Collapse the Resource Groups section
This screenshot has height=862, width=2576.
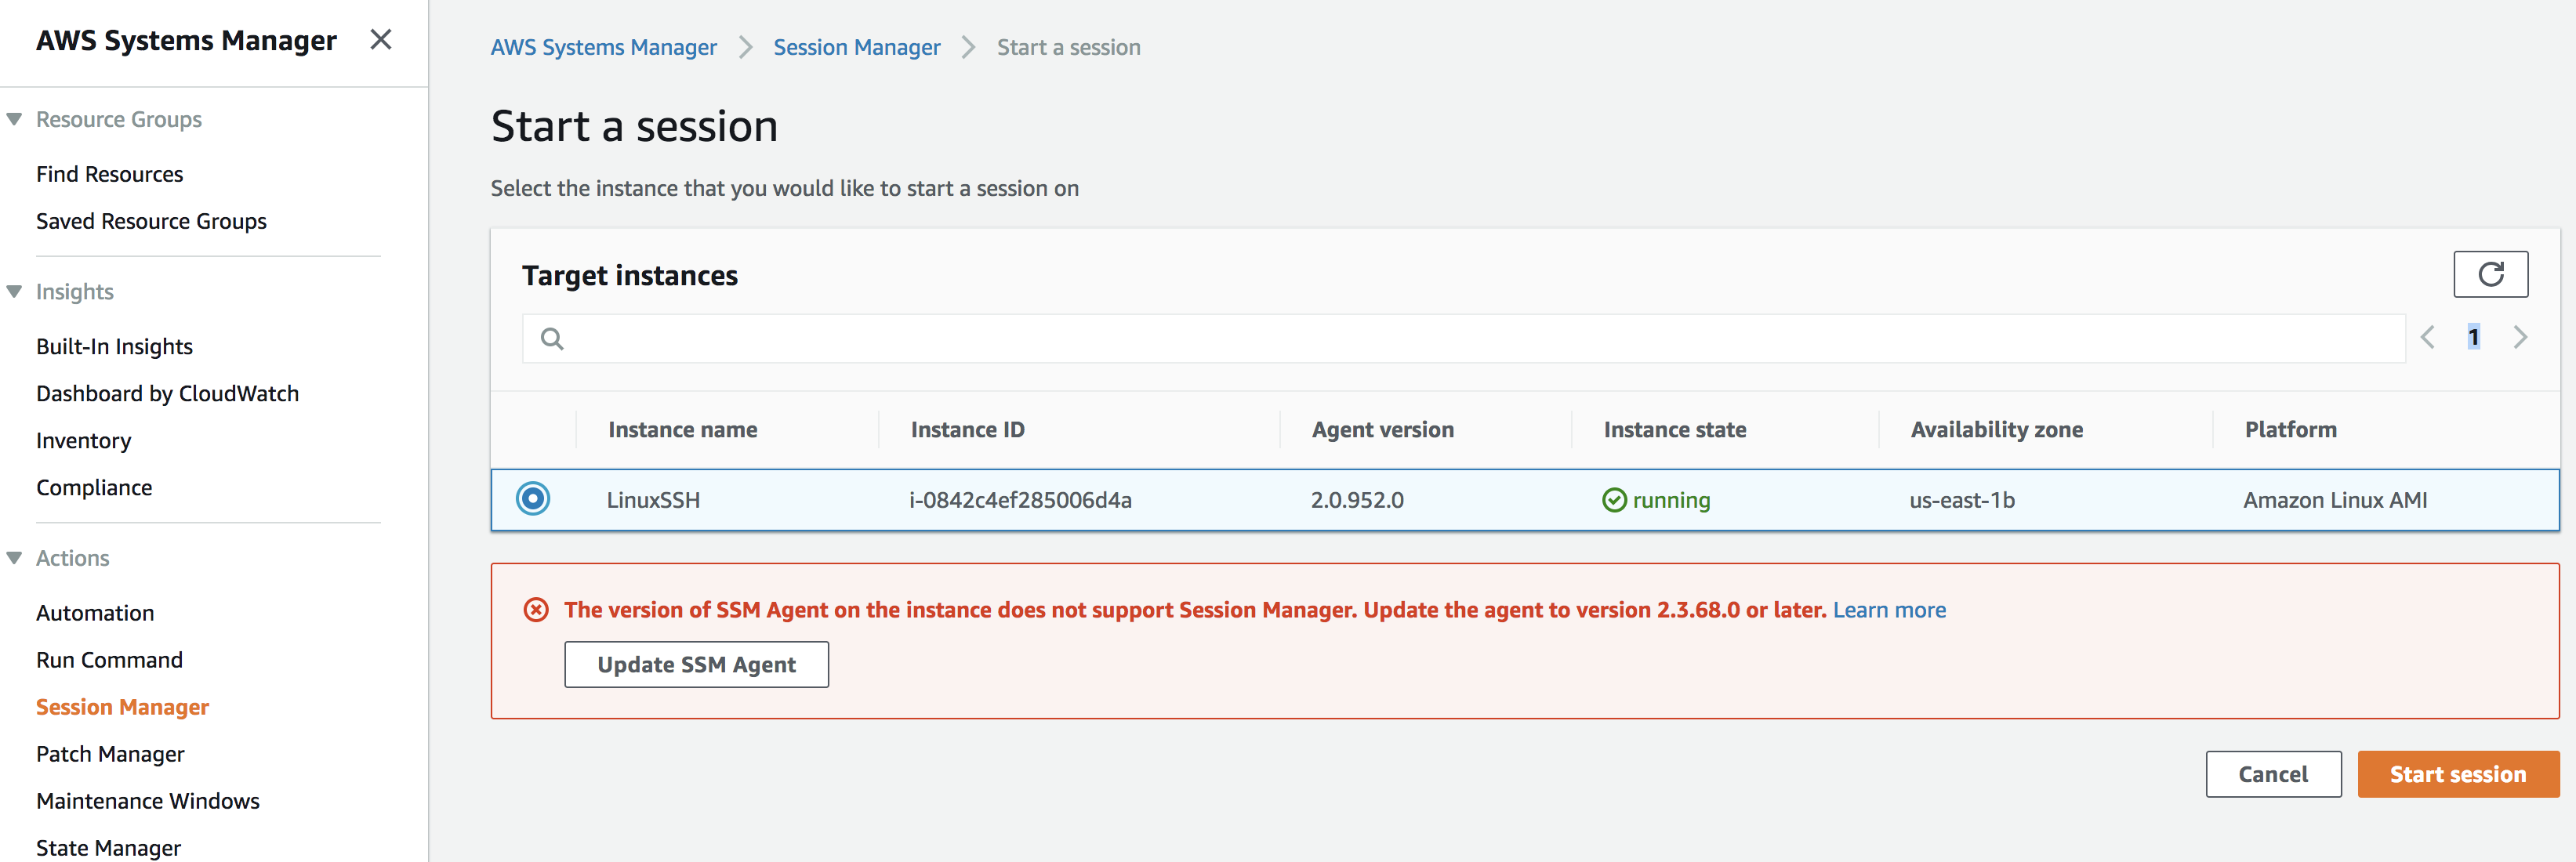[14, 120]
